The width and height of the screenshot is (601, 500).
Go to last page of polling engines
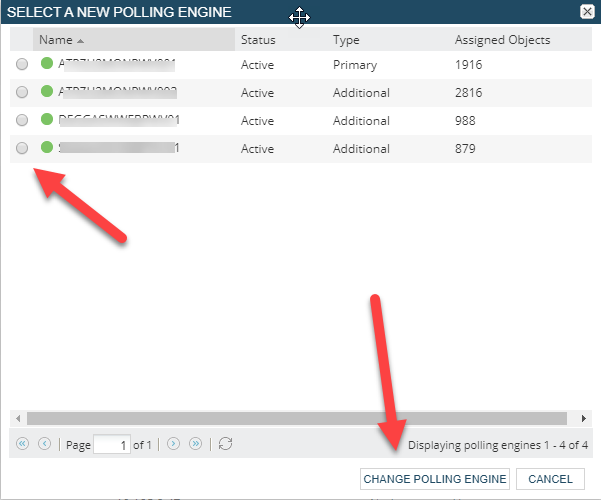coord(195,444)
